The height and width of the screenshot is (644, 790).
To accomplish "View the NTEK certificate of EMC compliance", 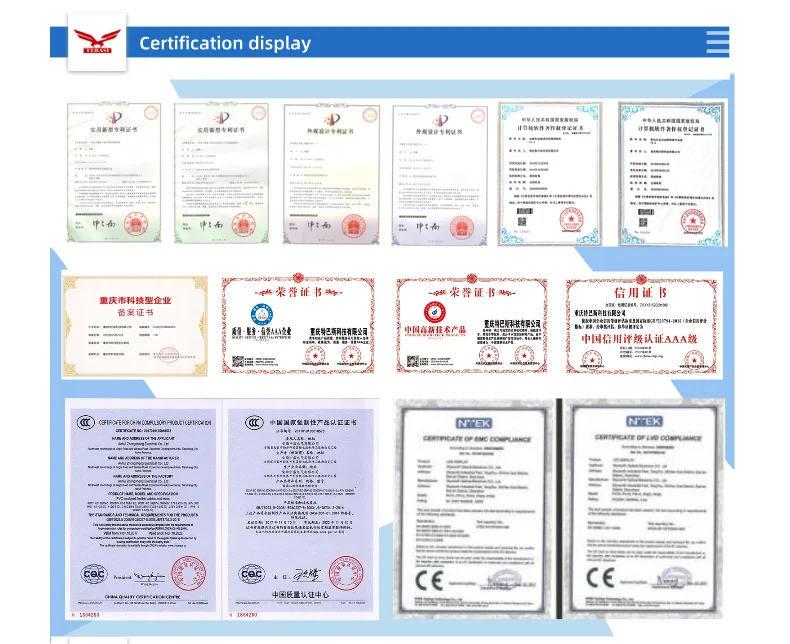I will pyautogui.click(x=474, y=508).
